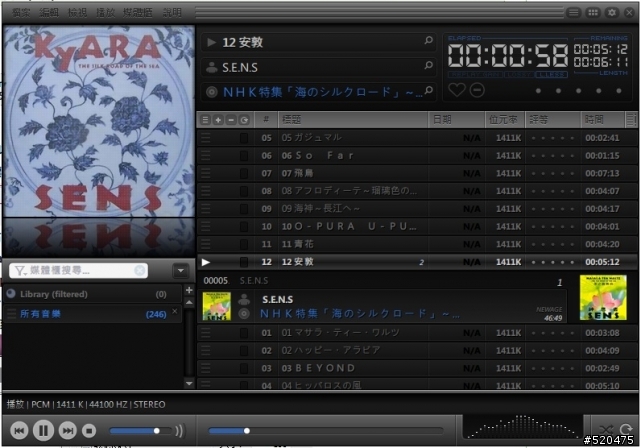The height and width of the screenshot is (448, 640).
Task: Sort by 標題 column header
Action: 353,120
